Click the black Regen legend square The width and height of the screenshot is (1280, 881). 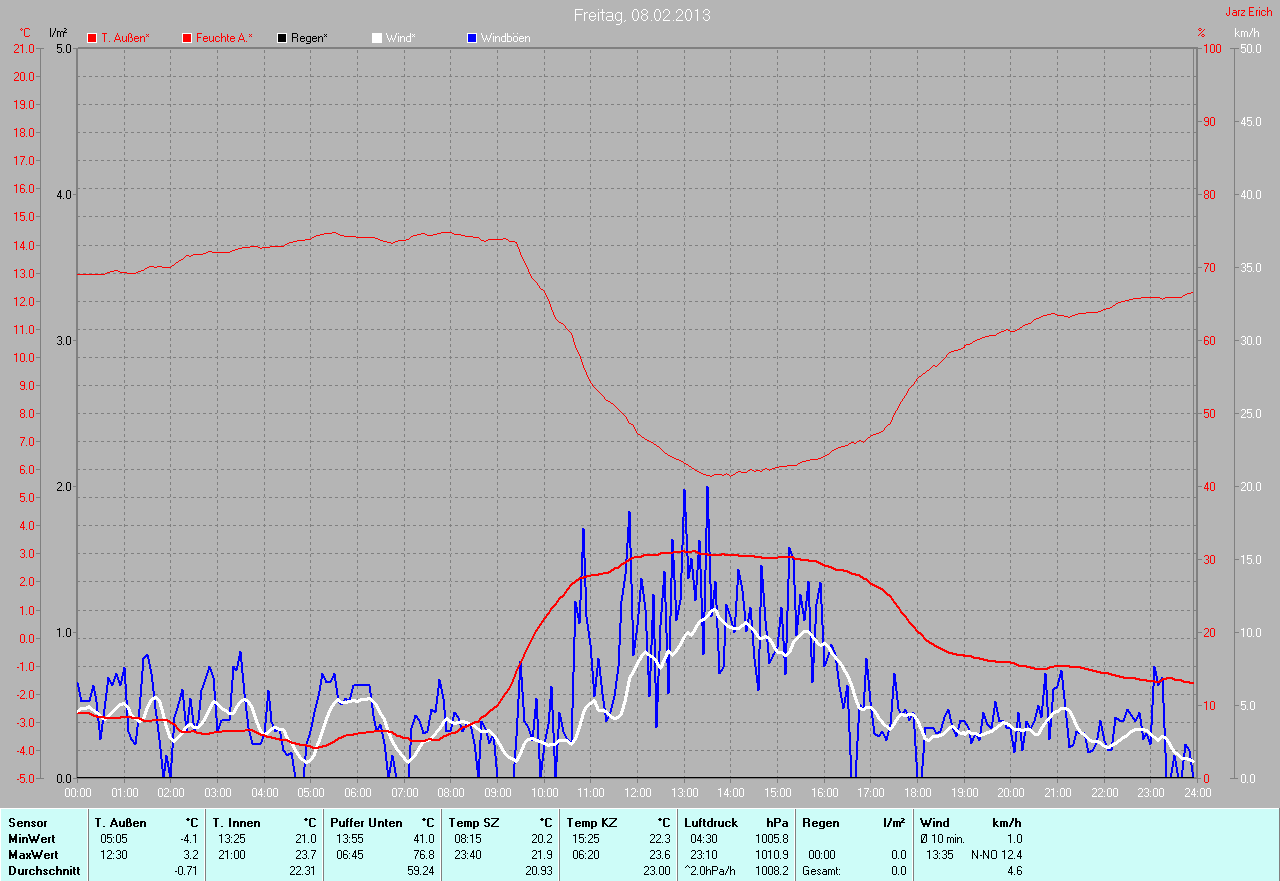pyautogui.click(x=282, y=38)
